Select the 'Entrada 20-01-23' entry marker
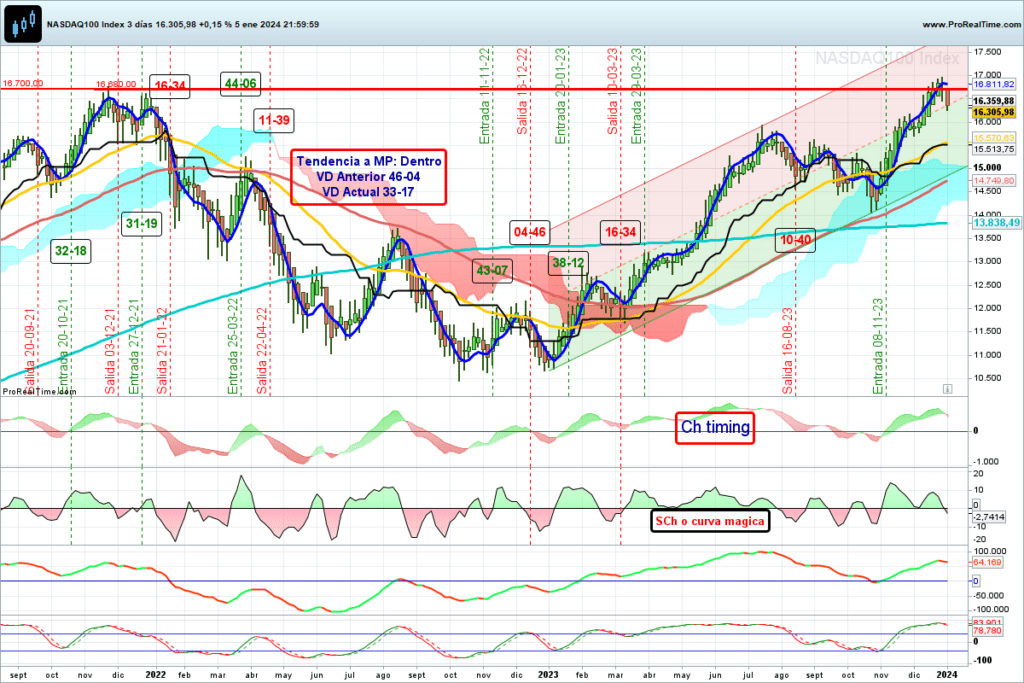 pos(560,96)
